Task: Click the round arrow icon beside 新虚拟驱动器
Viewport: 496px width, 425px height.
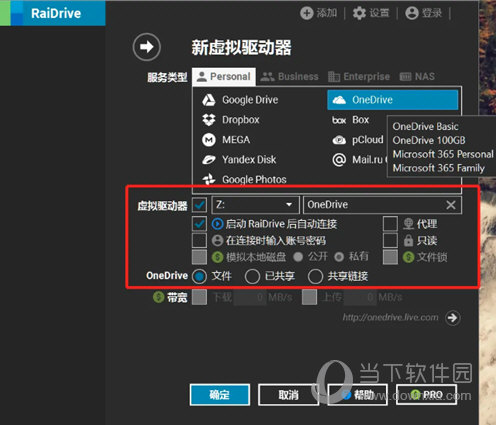Action: 147,47
